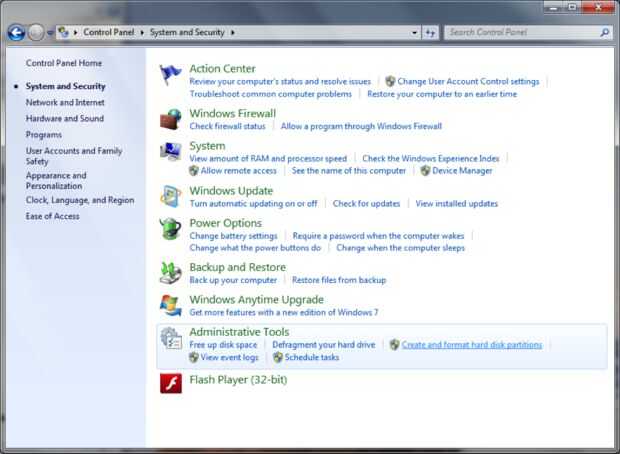This screenshot has width=620, height=454.
Task: Click the System computer icon
Action: point(170,151)
